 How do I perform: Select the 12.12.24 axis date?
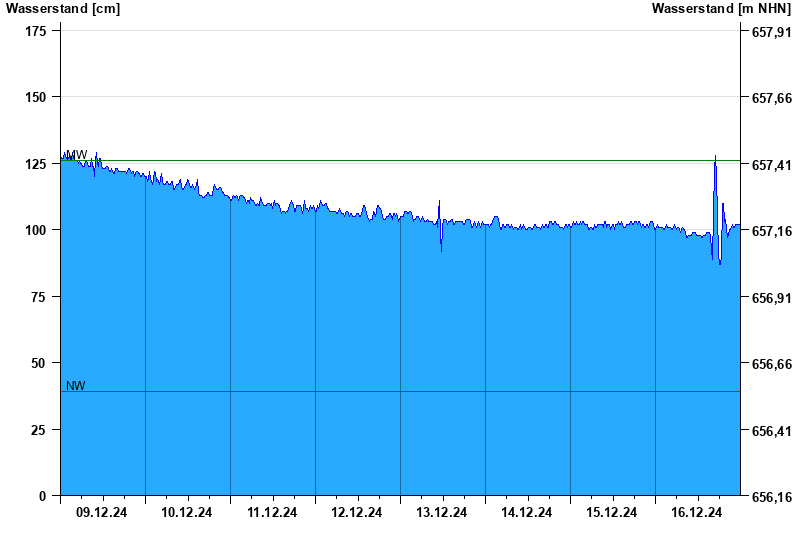coord(356,512)
